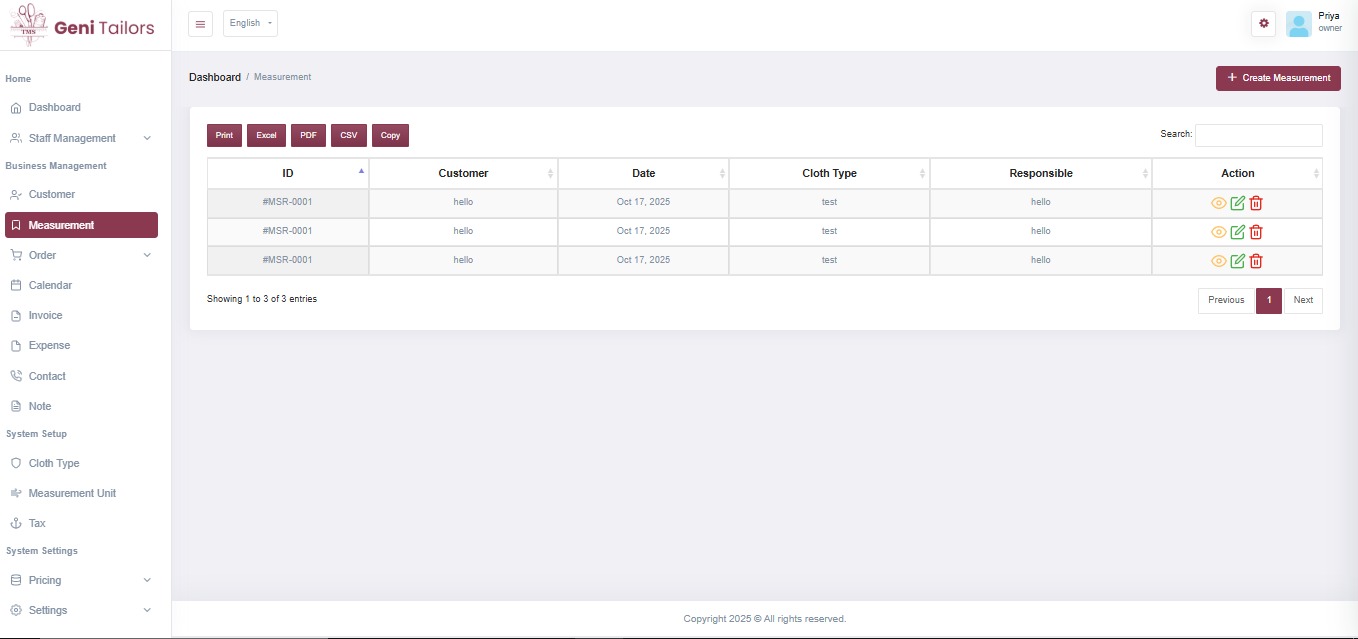Open the English language dropdown
This screenshot has width=1358, height=639.
click(x=250, y=24)
